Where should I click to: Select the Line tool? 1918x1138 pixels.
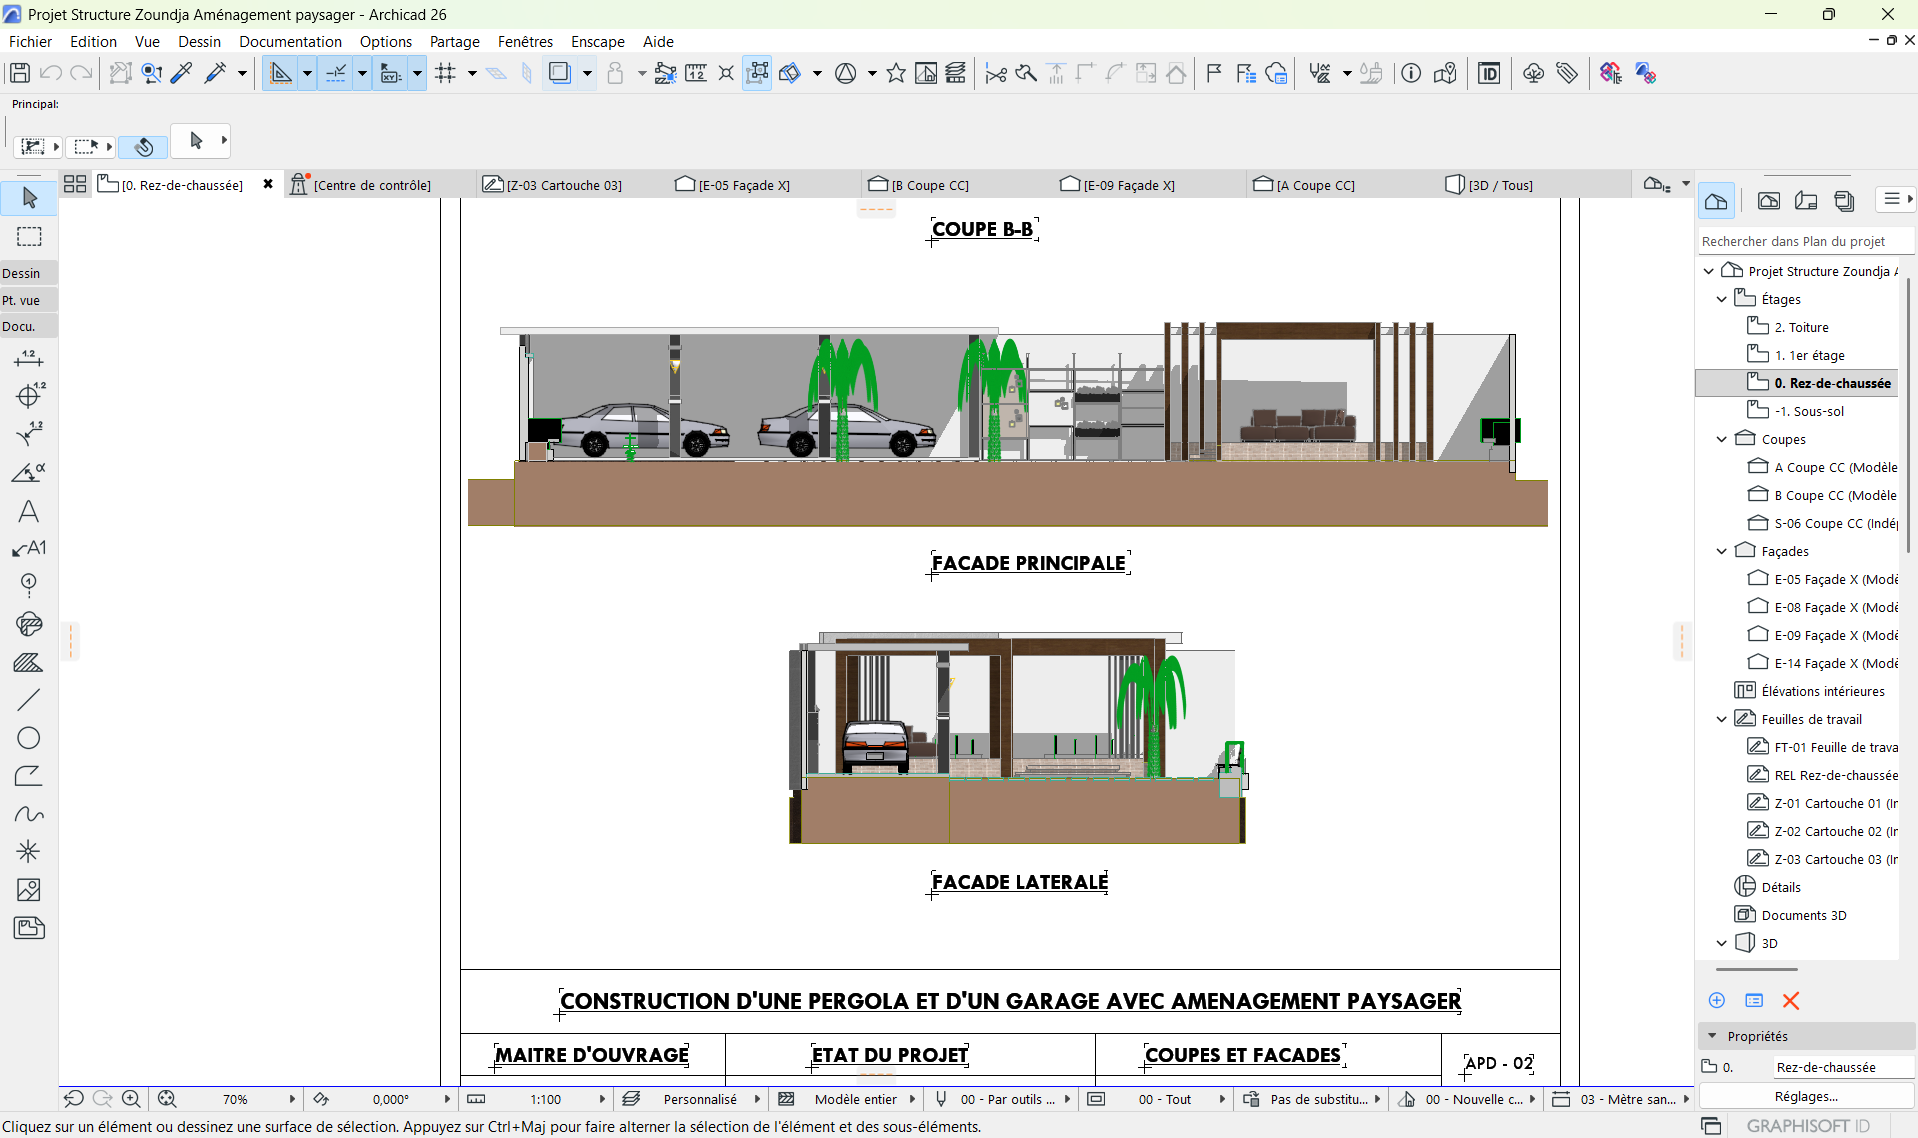click(x=28, y=700)
